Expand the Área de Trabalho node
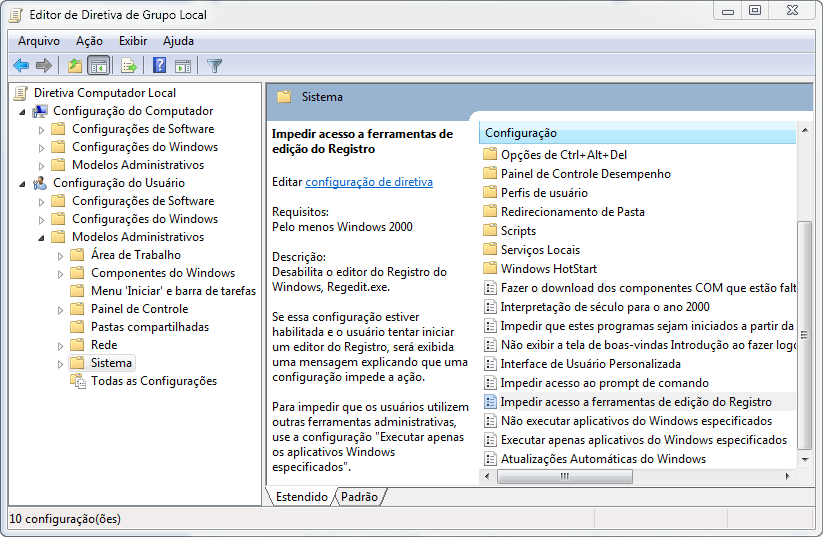823x537 pixels. (x=60, y=256)
